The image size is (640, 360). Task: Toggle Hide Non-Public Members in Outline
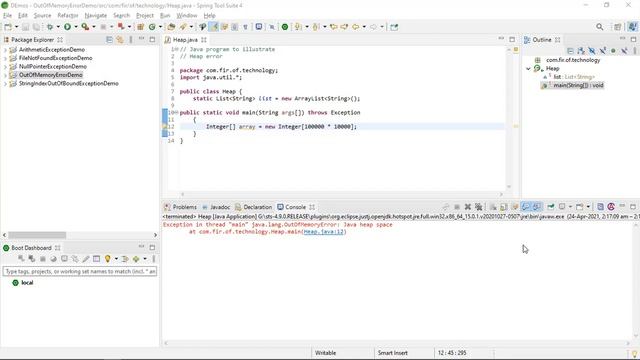tap(613, 51)
